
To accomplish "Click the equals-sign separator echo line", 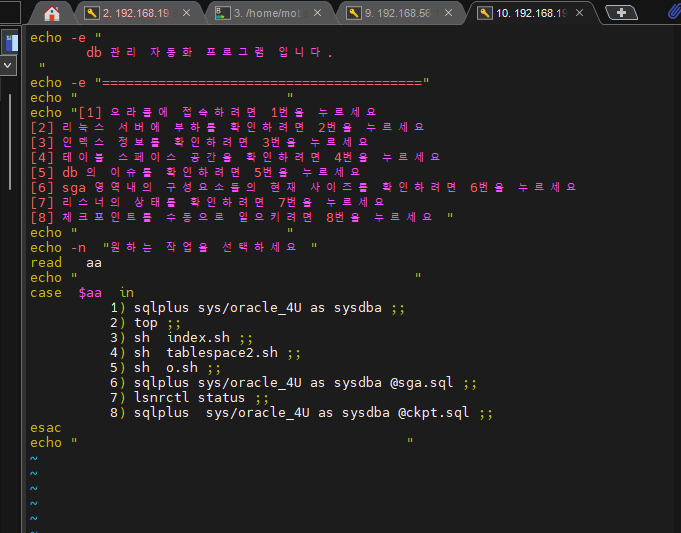I will (x=230, y=82).
